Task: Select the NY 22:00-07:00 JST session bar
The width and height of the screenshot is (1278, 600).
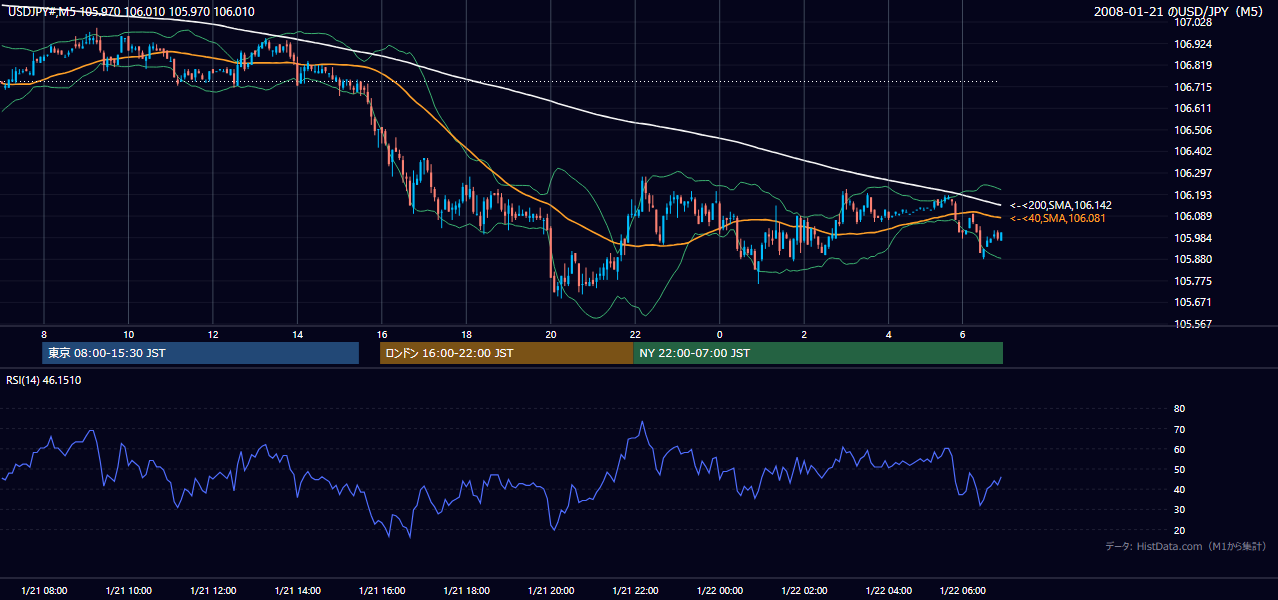Action: pyautogui.click(x=818, y=353)
